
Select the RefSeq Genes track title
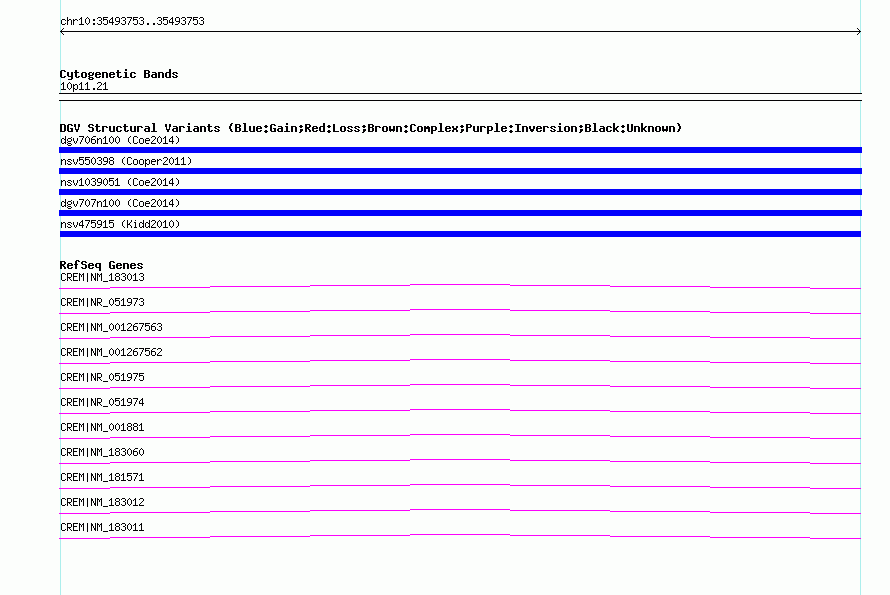(x=101, y=265)
